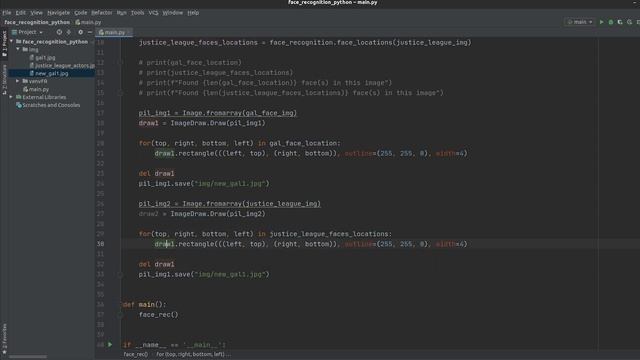Open the 1: Project side tool window

click(4, 44)
